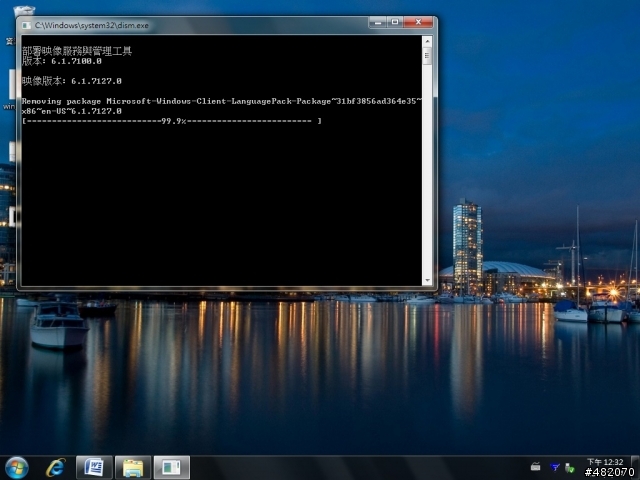The height and width of the screenshot is (480, 640).
Task: Launch Internet Explorer from the taskbar
Action: 56,468
